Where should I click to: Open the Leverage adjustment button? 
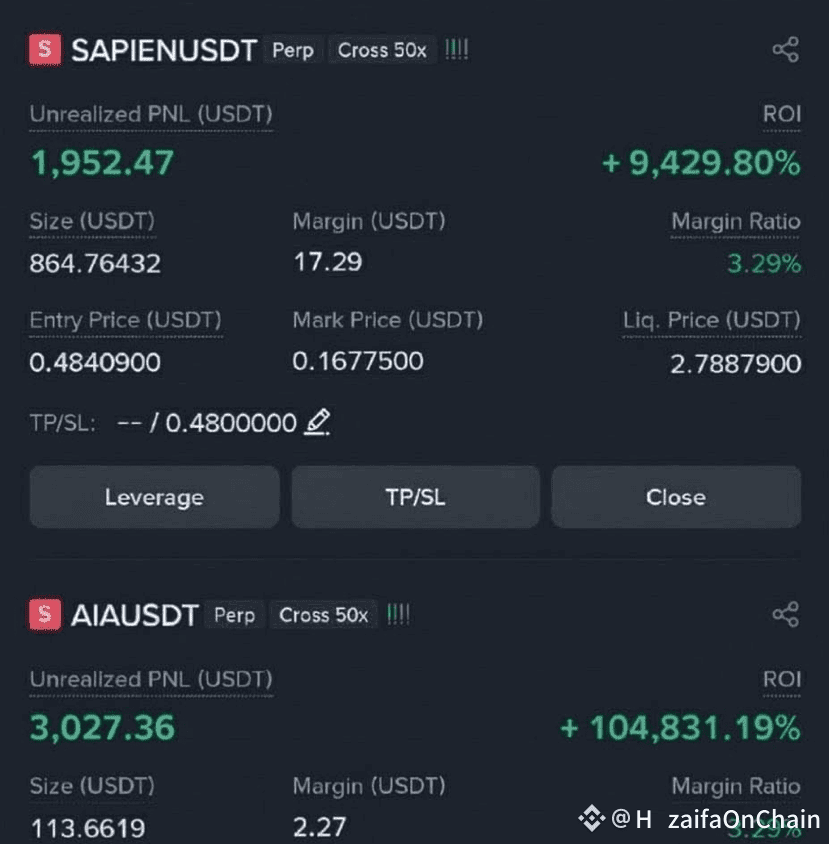[154, 497]
